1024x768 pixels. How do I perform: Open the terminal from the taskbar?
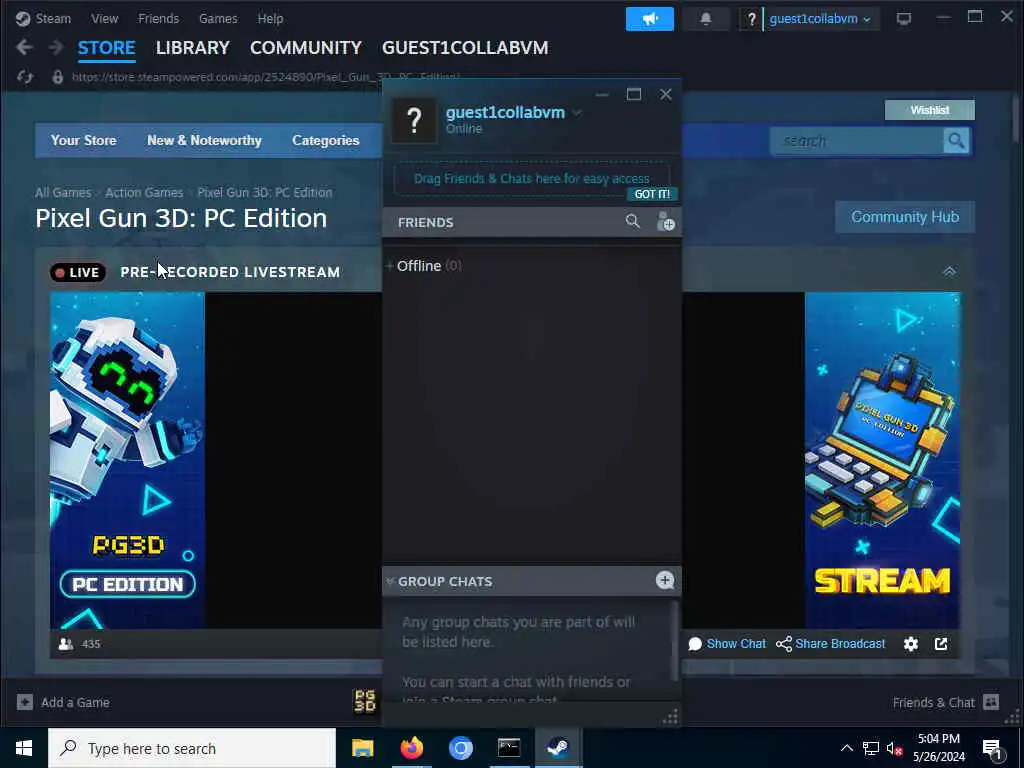click(509, 748)
